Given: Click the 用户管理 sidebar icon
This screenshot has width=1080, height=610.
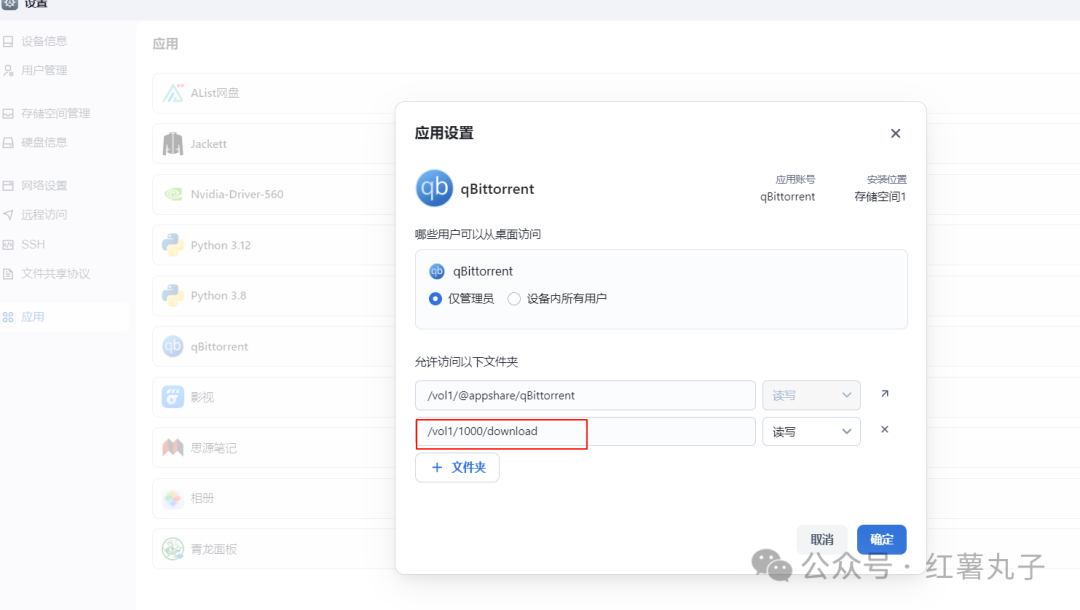Looking at the screenshot, I should point(8,70).
